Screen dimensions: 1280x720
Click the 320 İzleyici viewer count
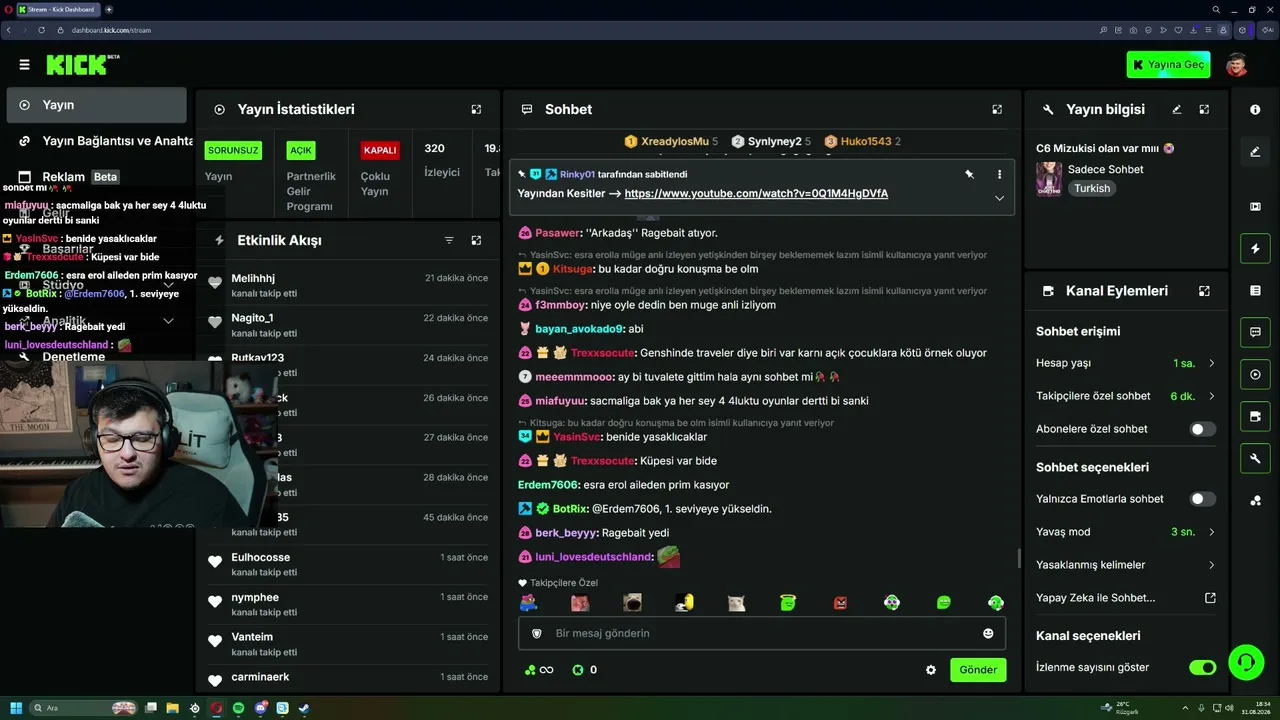click(442, 160)
